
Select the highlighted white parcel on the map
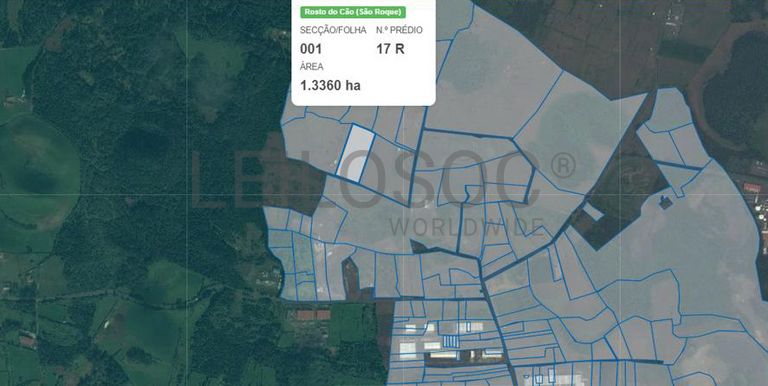(x=356, y=153)
